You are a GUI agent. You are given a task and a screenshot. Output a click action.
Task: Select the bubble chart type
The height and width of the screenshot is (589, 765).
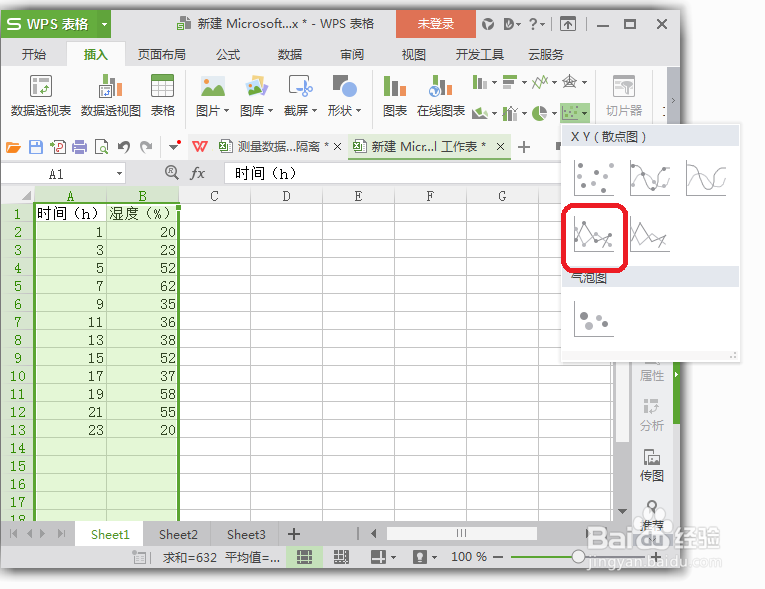pos(594,319)
